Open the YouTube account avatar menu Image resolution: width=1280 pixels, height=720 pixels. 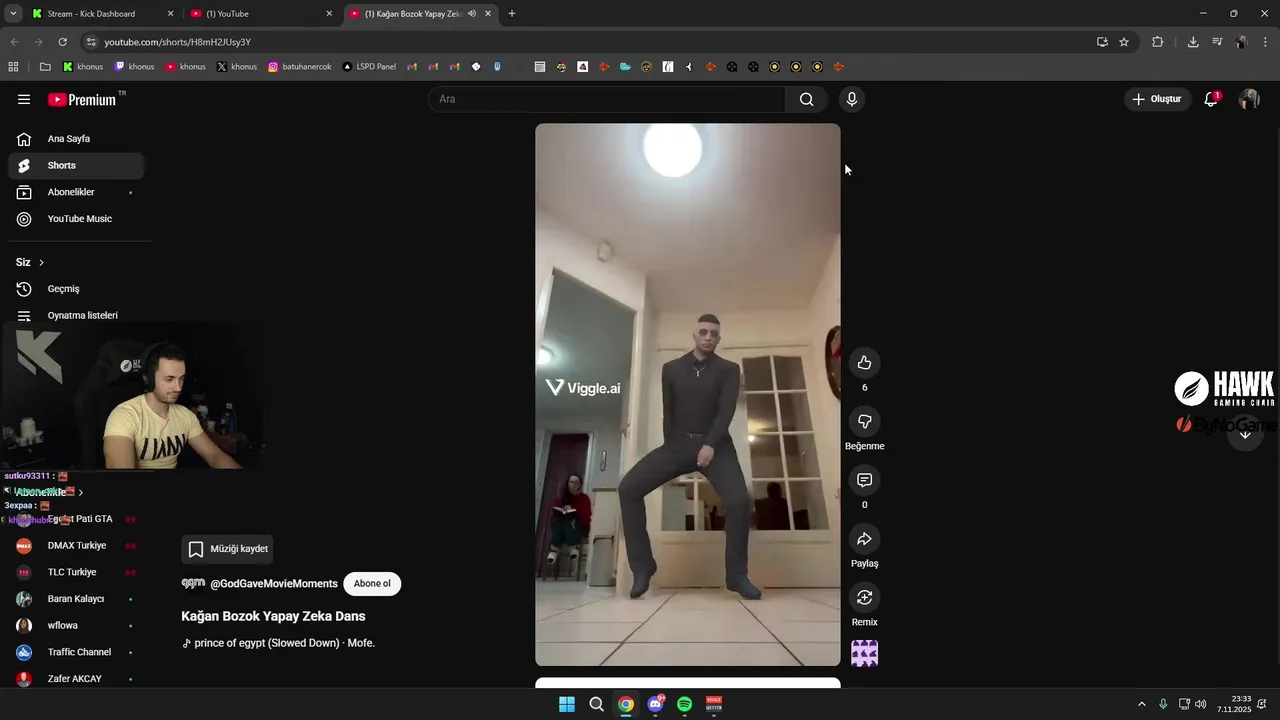[1249, 99]
